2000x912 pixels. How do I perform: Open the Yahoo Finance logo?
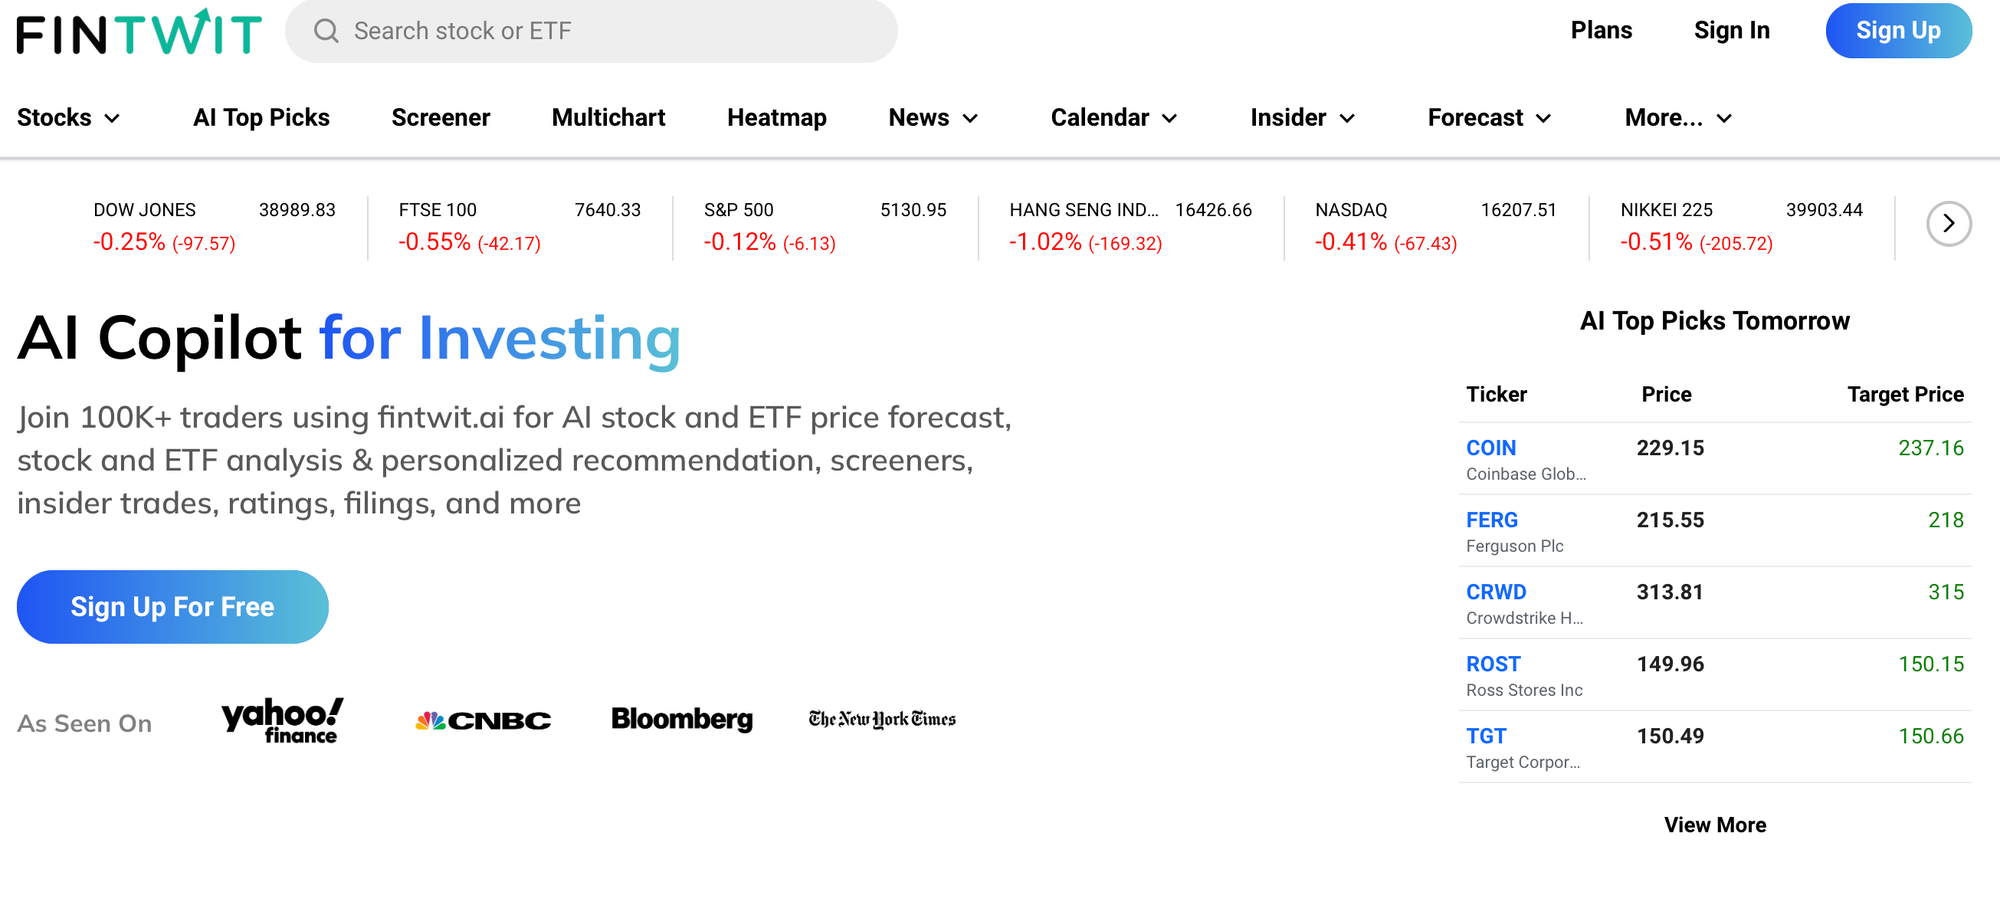point(283,721)
